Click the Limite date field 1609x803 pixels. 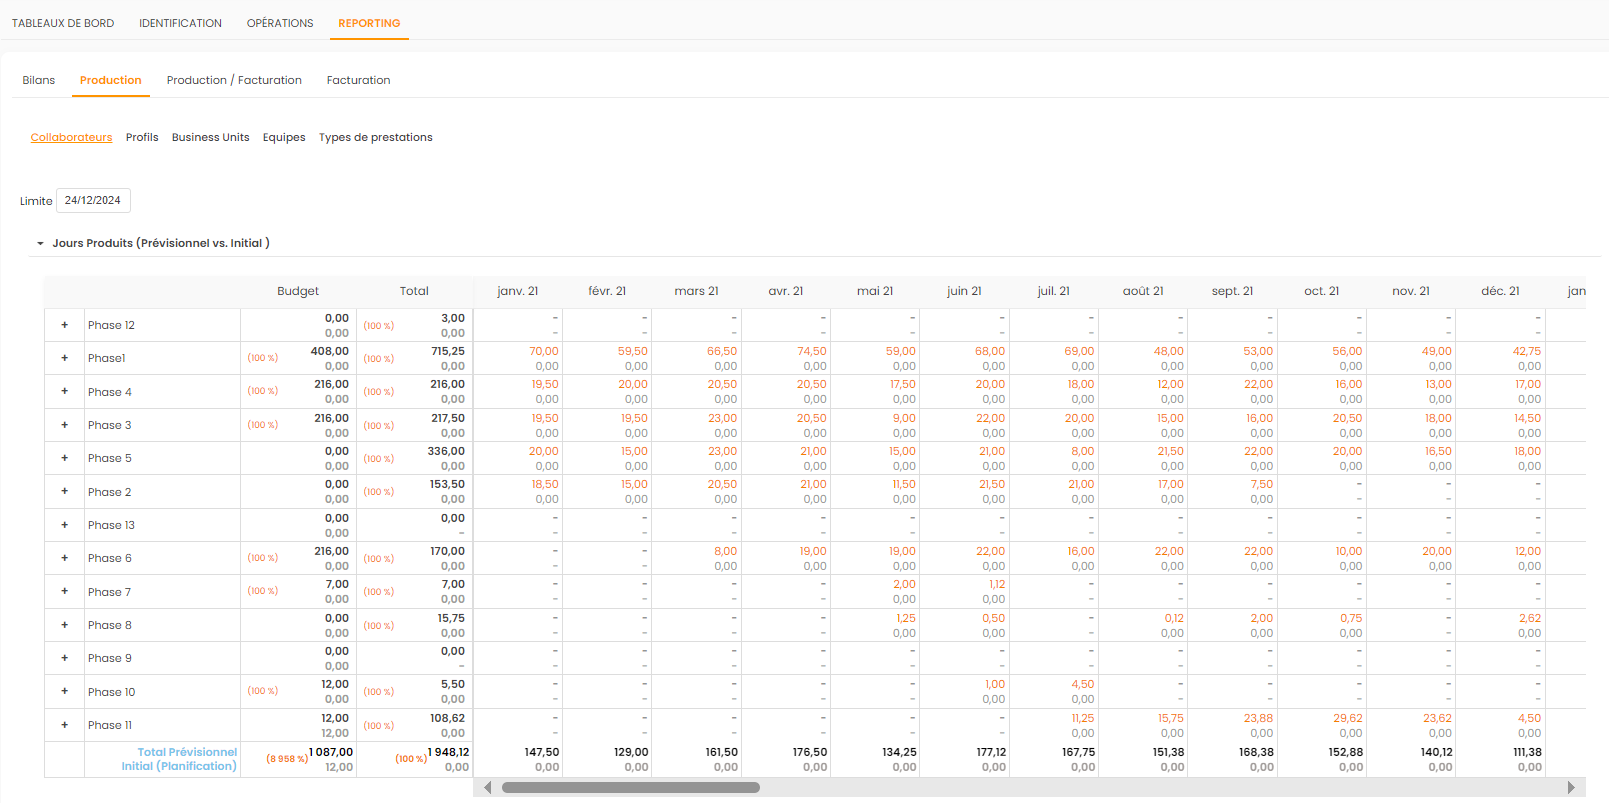click(93, 200)
